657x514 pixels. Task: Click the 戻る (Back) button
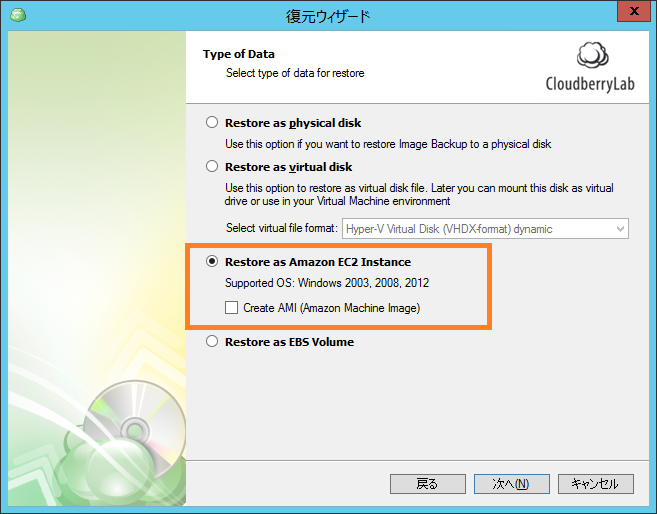click(x=428, y=484)
